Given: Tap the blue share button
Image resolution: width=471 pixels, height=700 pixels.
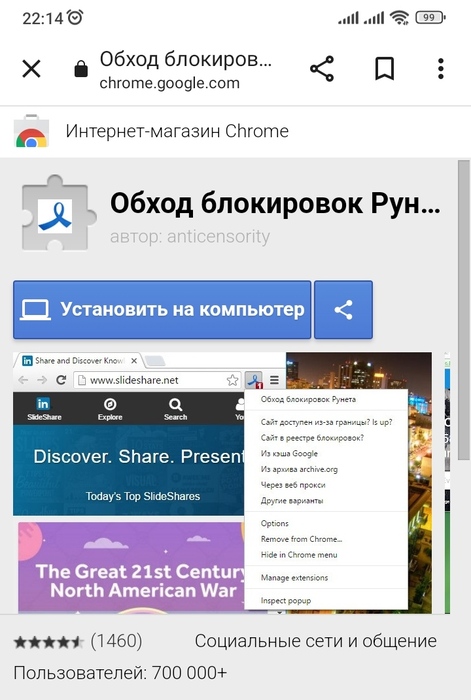Looking at the screenshot, I should [343, 310].
